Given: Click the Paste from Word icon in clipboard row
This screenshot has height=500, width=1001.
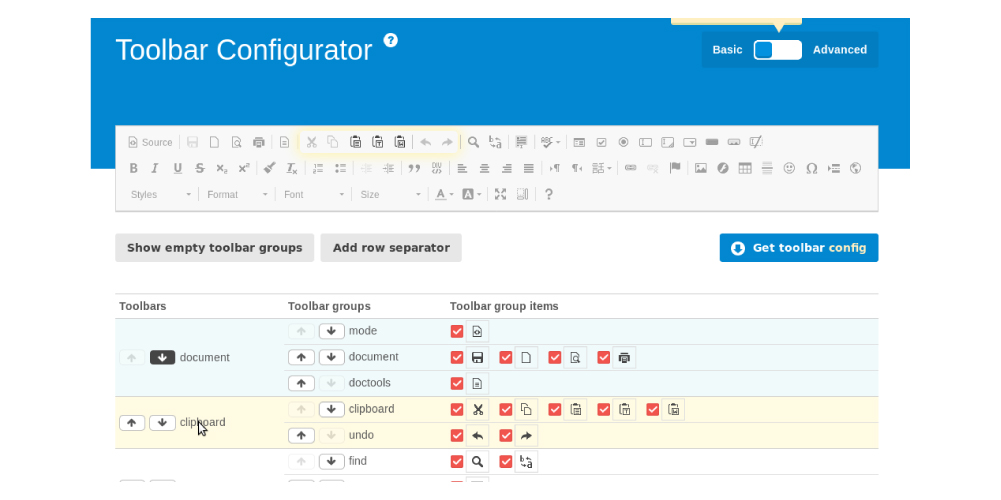Looking at the screenshot, I should tap(674, 409).
